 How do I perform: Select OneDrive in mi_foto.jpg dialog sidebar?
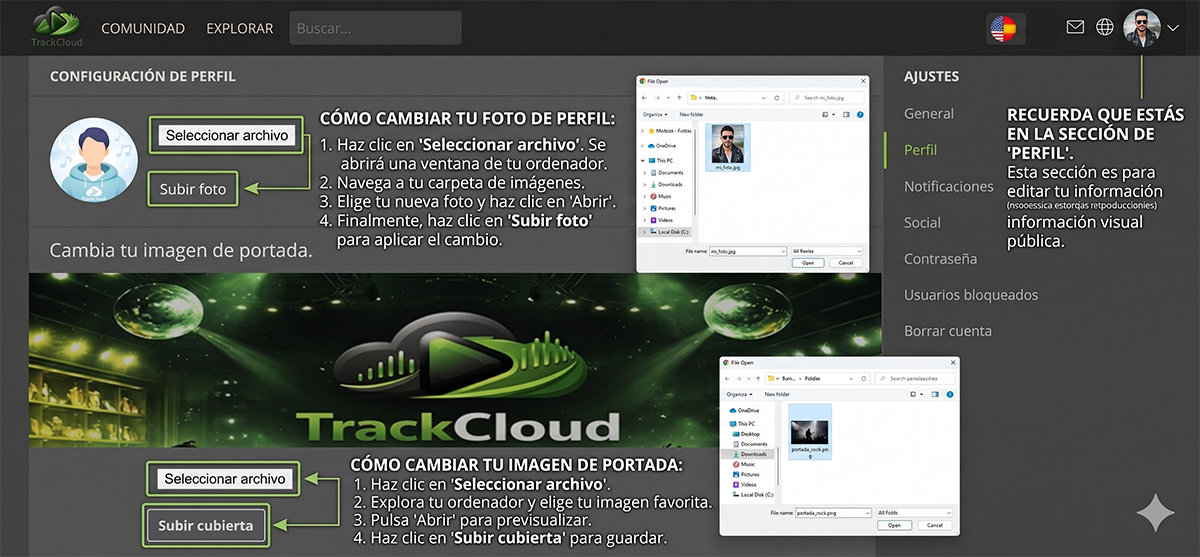pos(662,146)
